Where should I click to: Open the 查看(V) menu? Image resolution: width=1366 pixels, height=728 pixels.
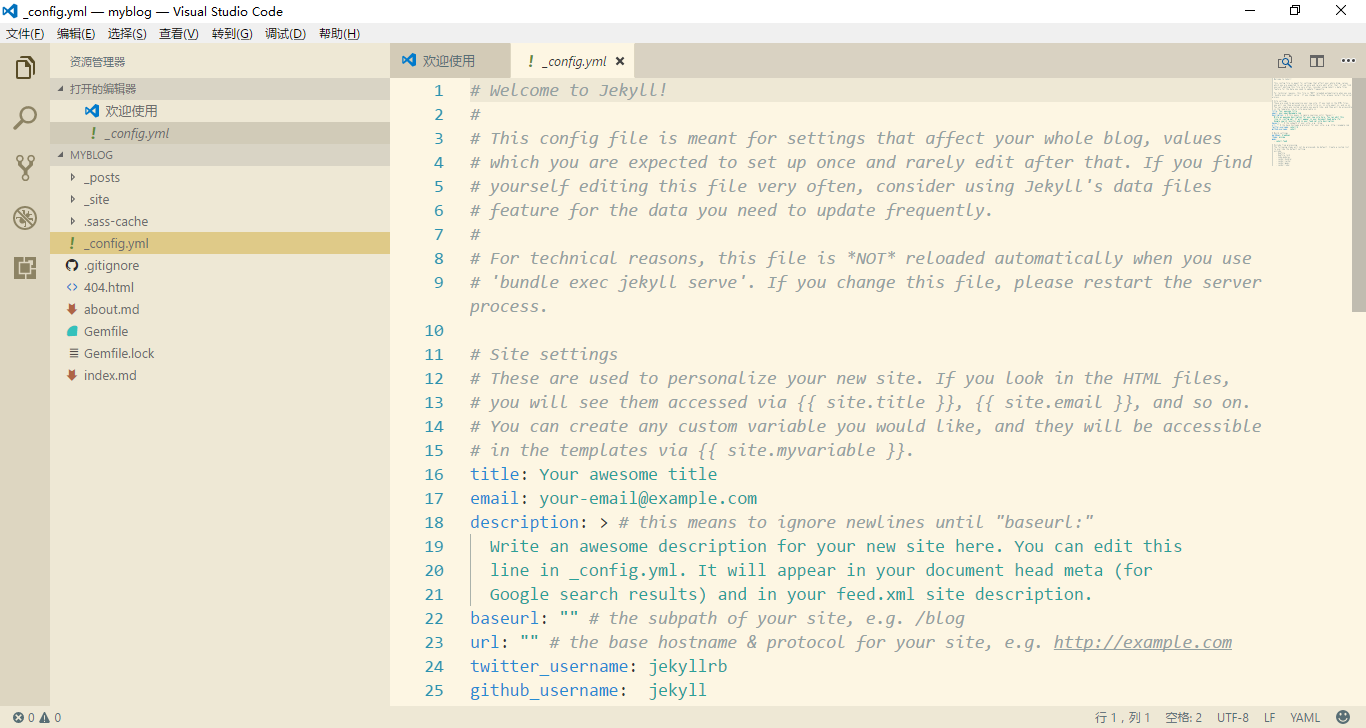point(179,33)
